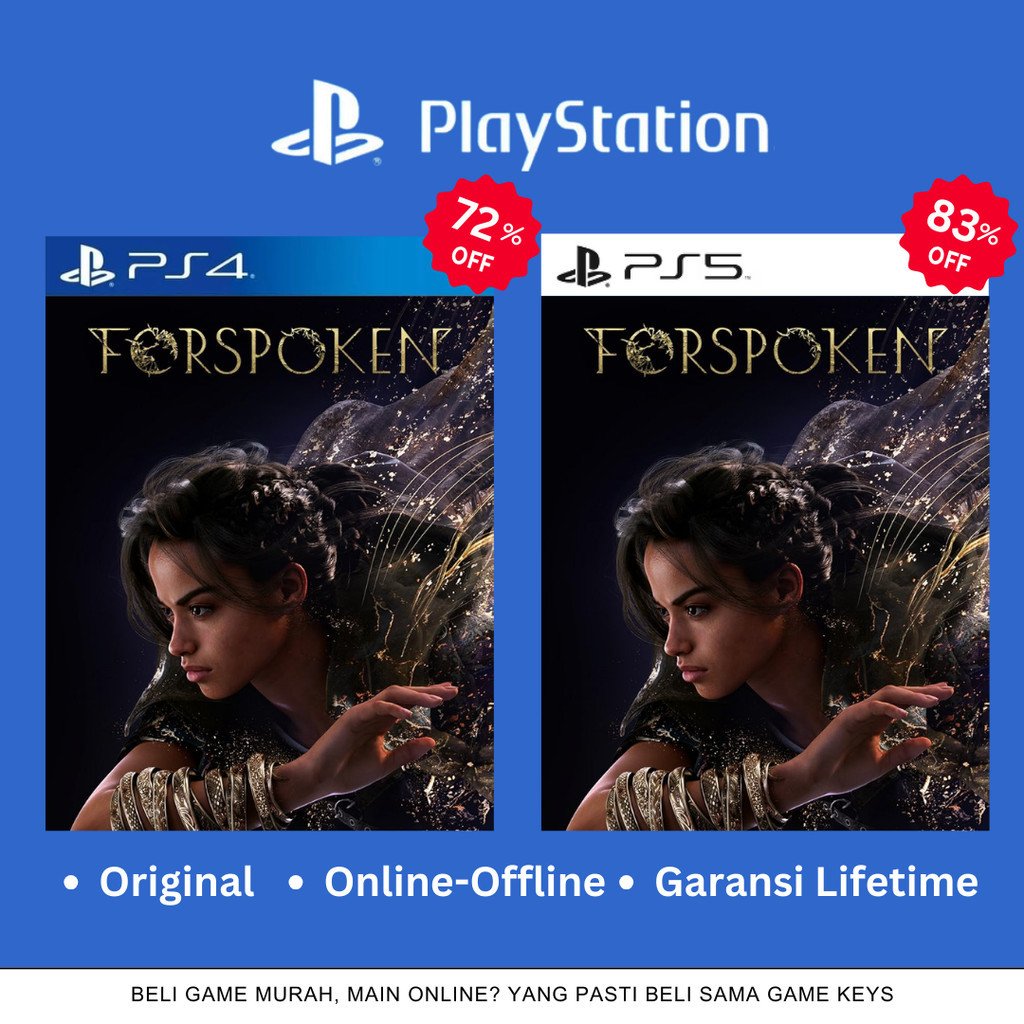Click the PS4 text on blue banner
The image size is (1024, 1024).
(188, 265)
